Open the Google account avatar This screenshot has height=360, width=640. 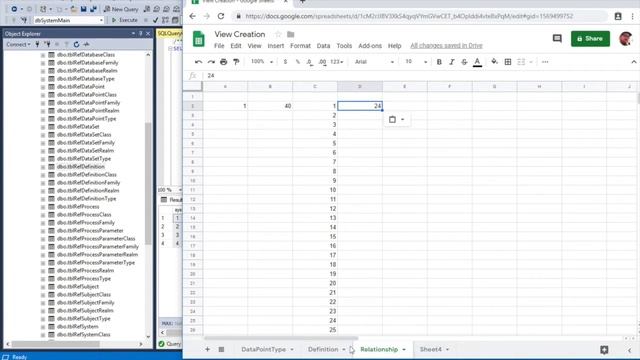coord(625,38)
